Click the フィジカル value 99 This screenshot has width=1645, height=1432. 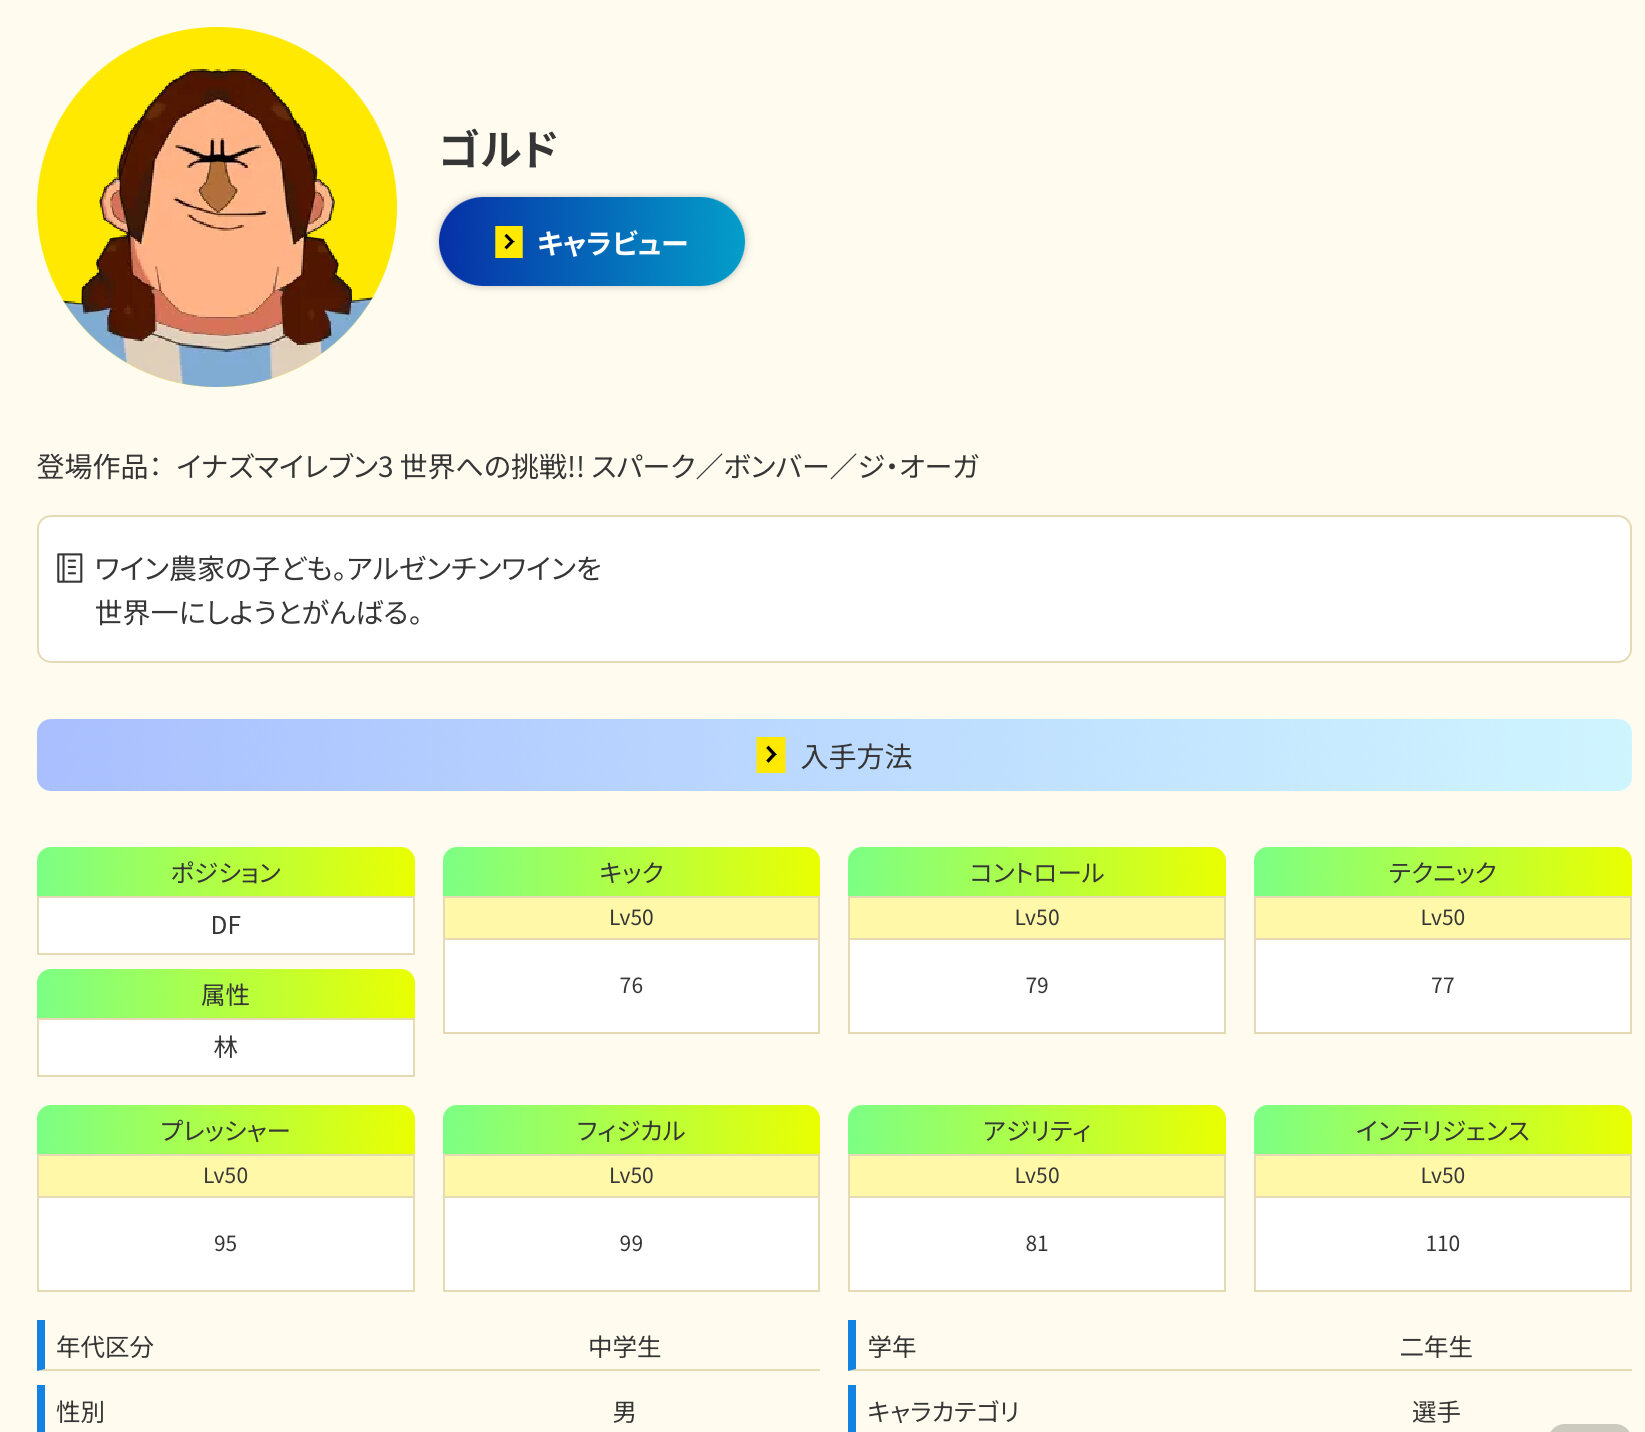coord(631,1243)
